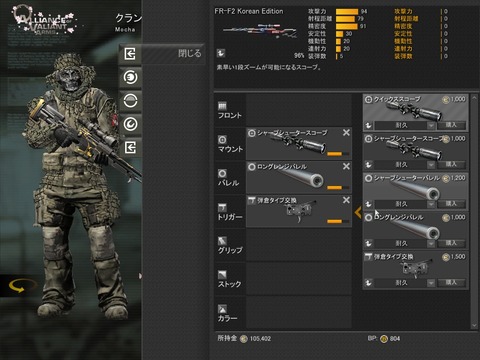This screenshot has height=360, width=480.
Task: Click the 攻撃力 stat bar showing 94
Action: 347,12
